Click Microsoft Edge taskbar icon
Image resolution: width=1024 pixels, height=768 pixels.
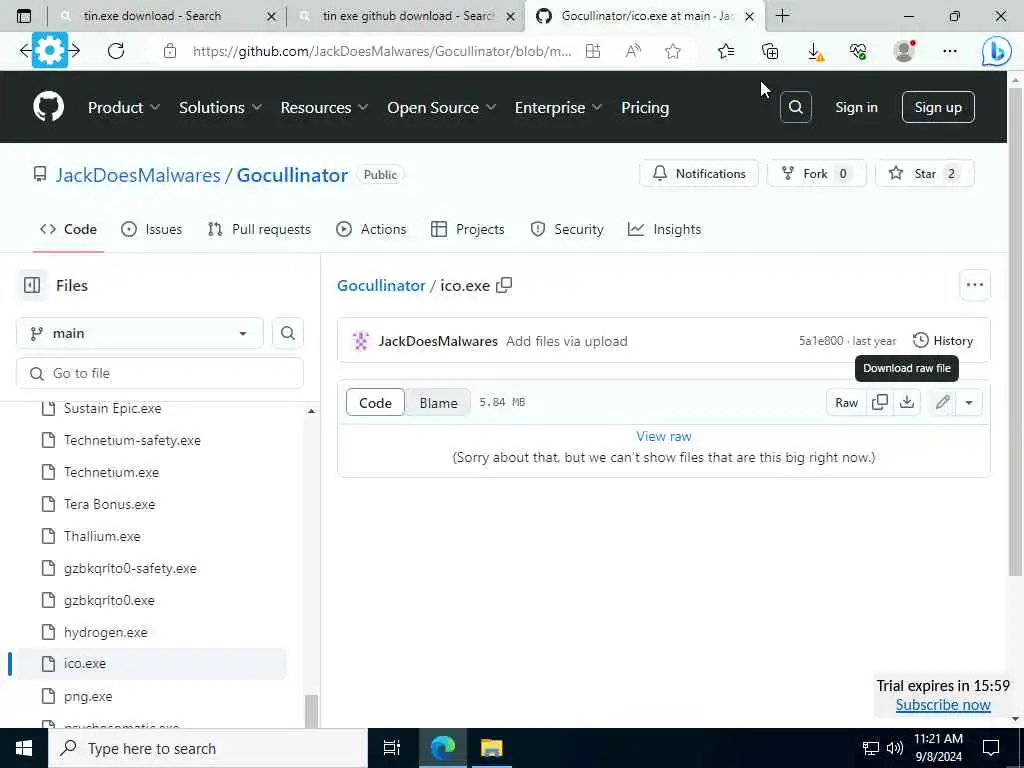443,748
